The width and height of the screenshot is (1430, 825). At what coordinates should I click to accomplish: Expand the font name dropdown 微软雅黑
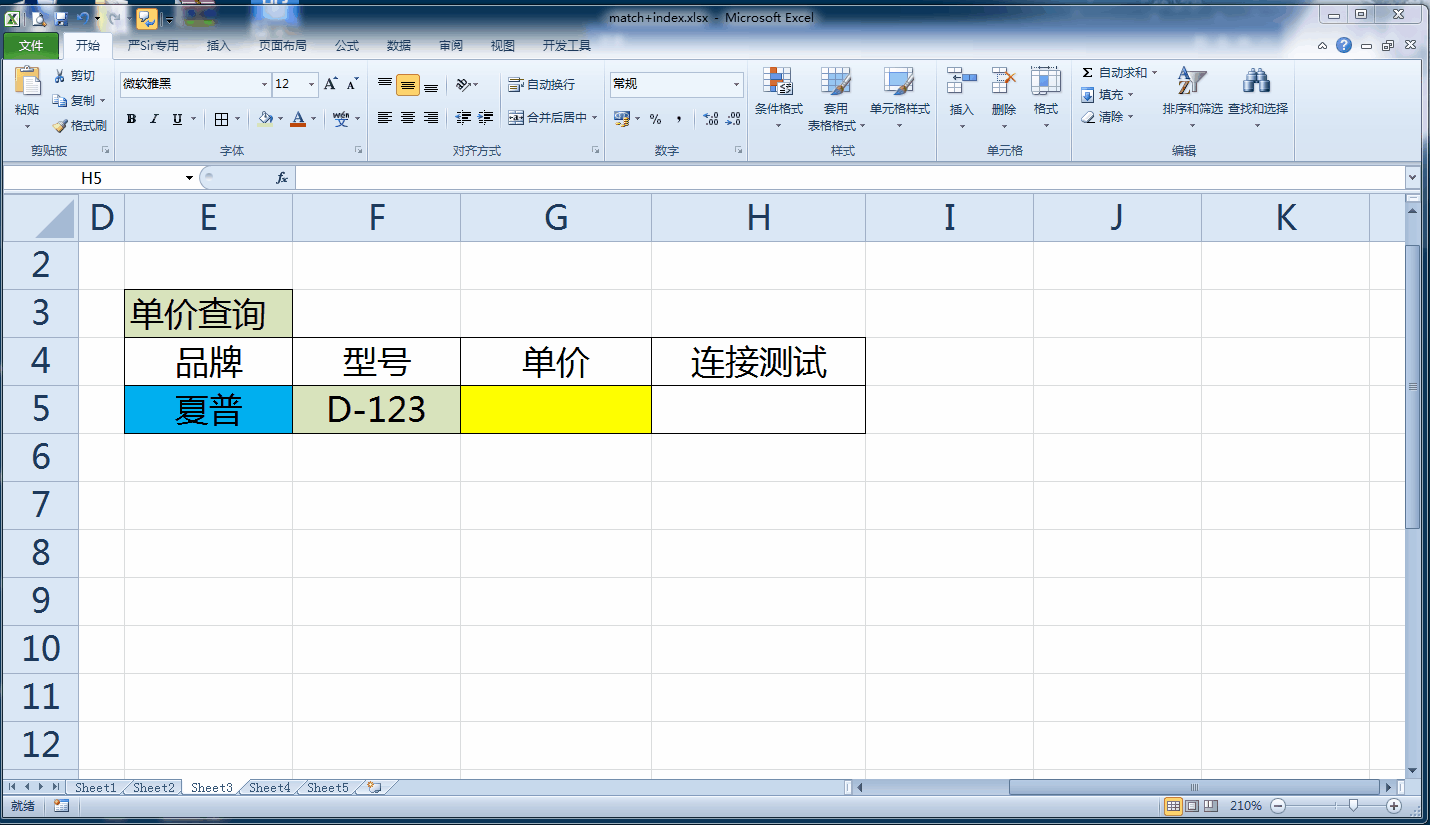pyautogui.click(x=264, y=85)
